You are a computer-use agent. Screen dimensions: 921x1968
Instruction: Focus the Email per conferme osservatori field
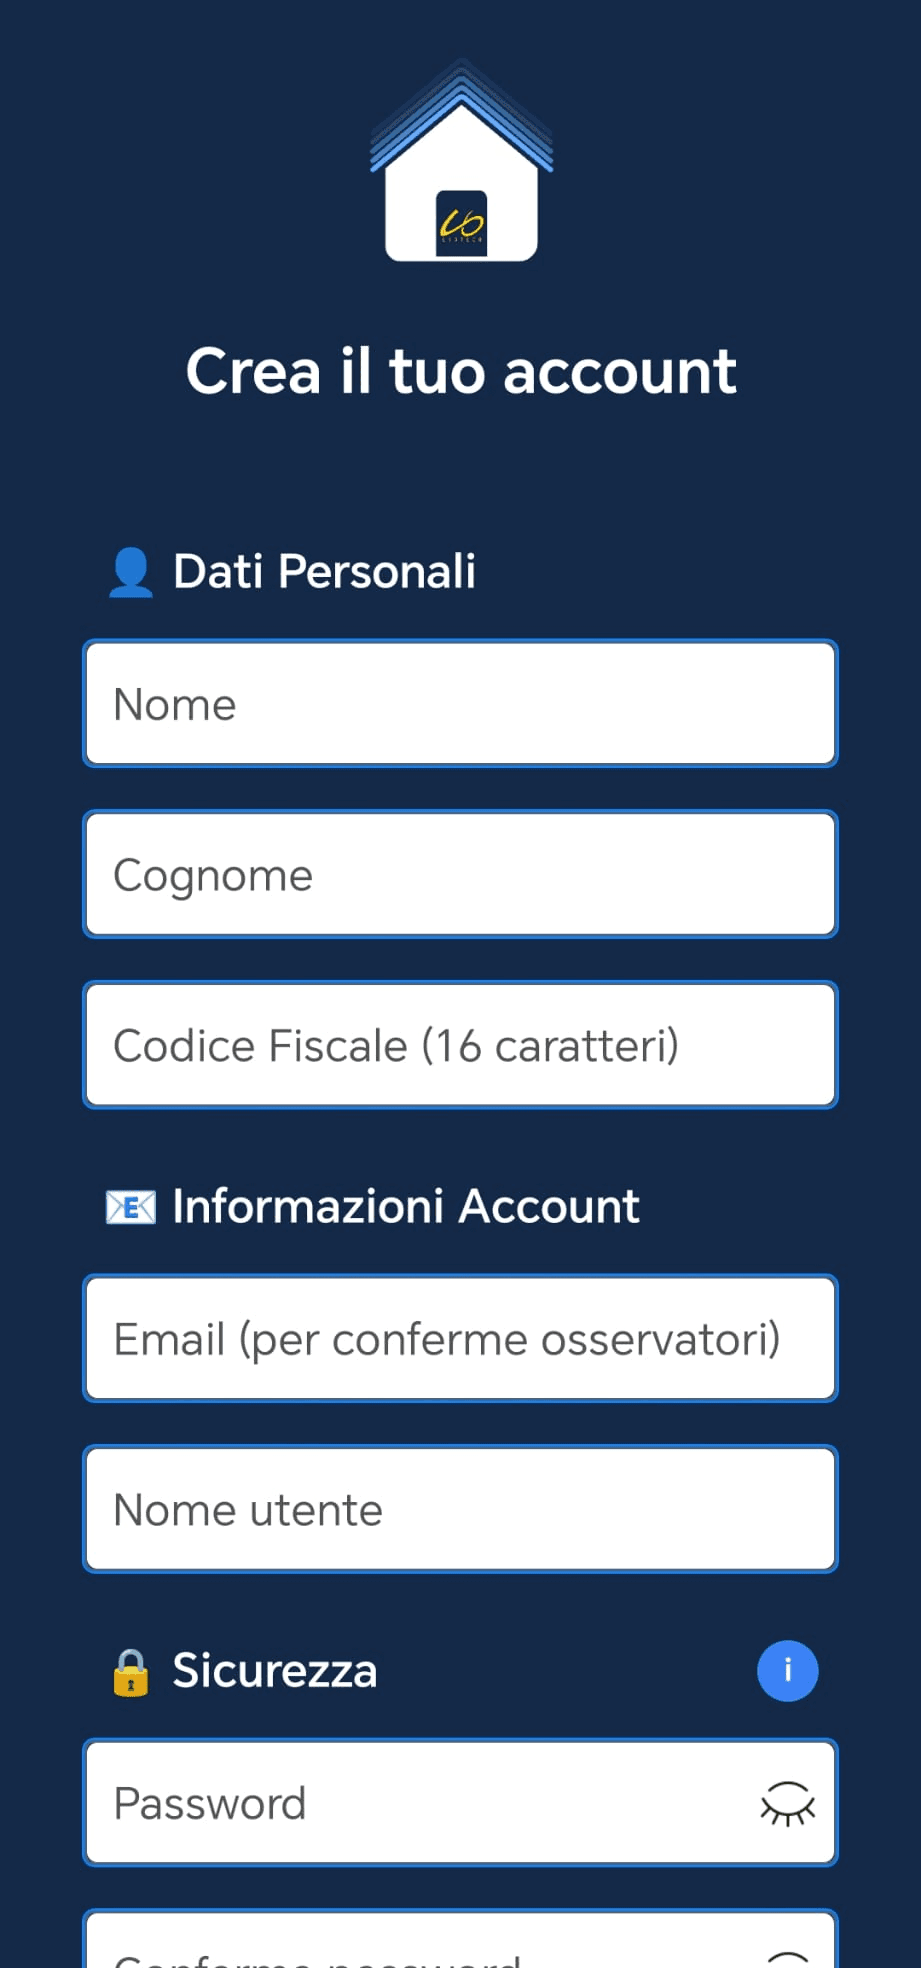[460, 1338]
